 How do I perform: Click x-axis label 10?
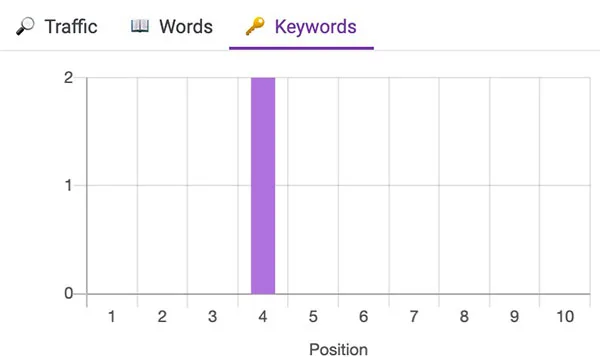tap(565, 316)
